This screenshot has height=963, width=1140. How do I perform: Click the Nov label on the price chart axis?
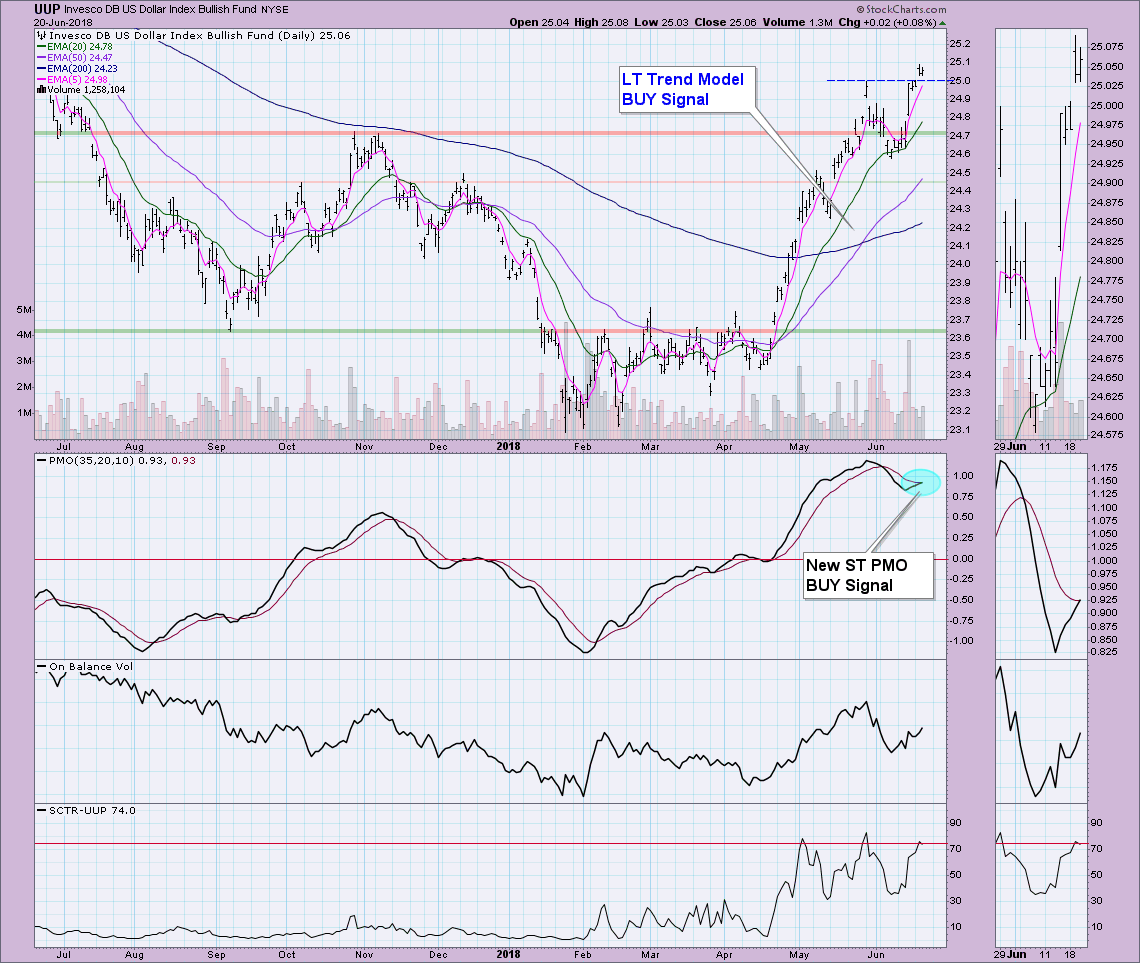pos(364,446)
